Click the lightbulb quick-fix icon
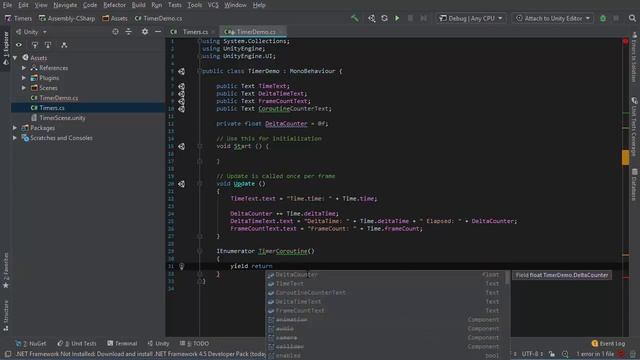This screenshot has width=640, height=360. [182, 266]
